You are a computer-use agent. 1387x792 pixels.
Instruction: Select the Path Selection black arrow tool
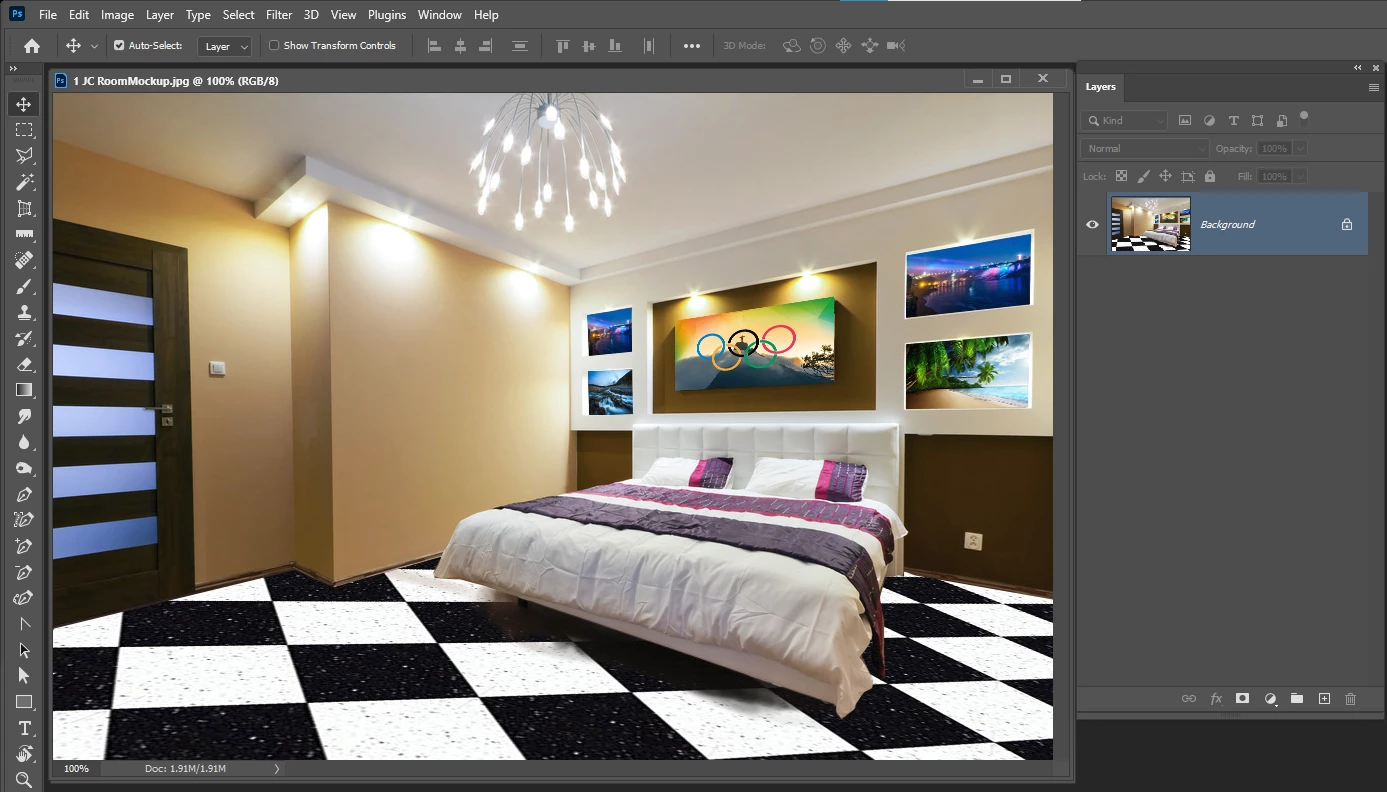pyautogui.click(x=24, y=650)
